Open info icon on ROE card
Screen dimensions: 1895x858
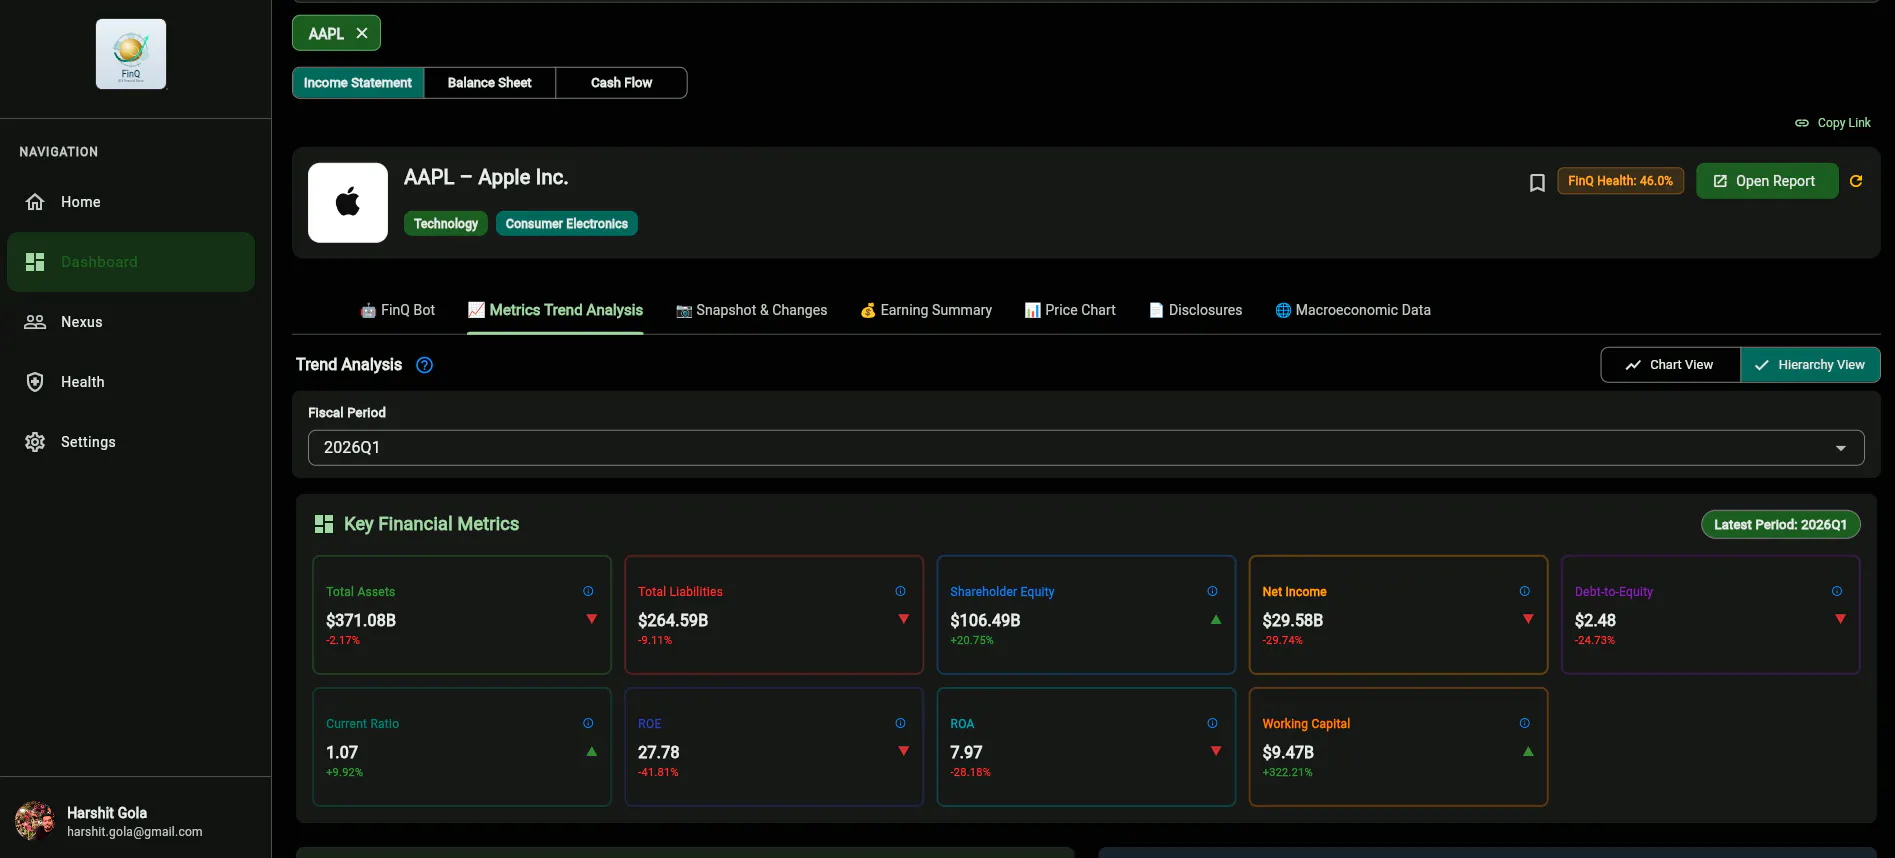click(900, 723)
